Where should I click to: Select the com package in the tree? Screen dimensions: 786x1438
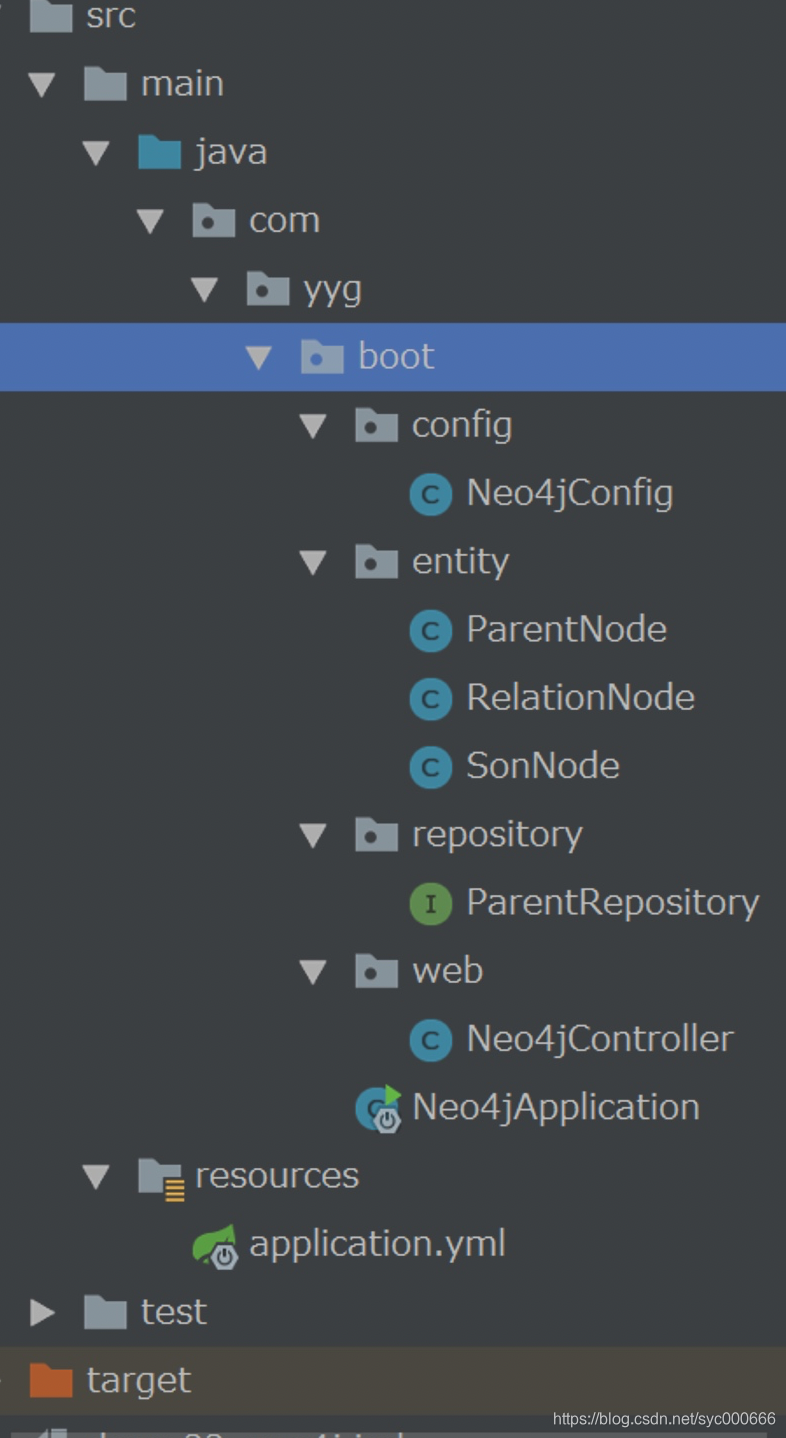[283, 221]
